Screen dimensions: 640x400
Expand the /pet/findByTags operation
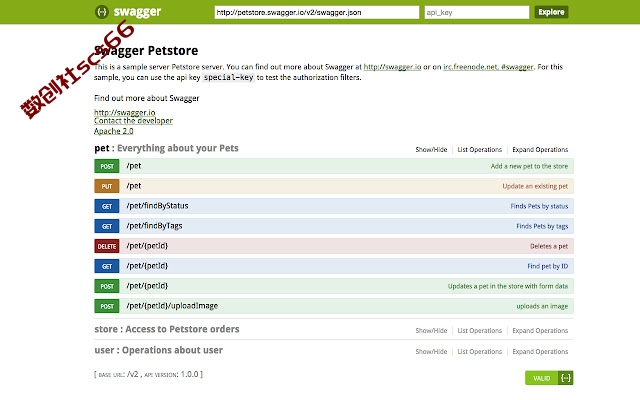(154, 226)
